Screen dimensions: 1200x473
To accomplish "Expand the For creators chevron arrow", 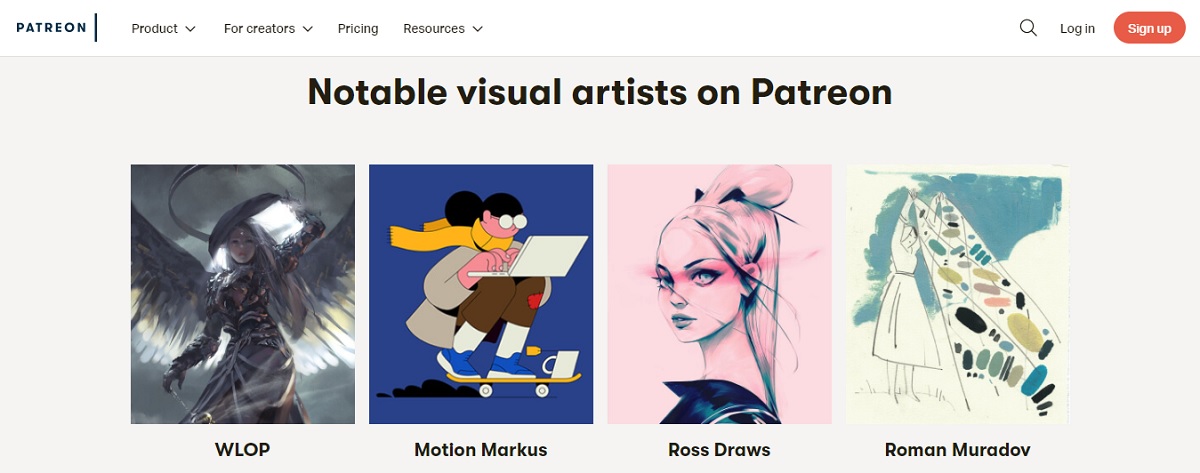I will 308,29.
